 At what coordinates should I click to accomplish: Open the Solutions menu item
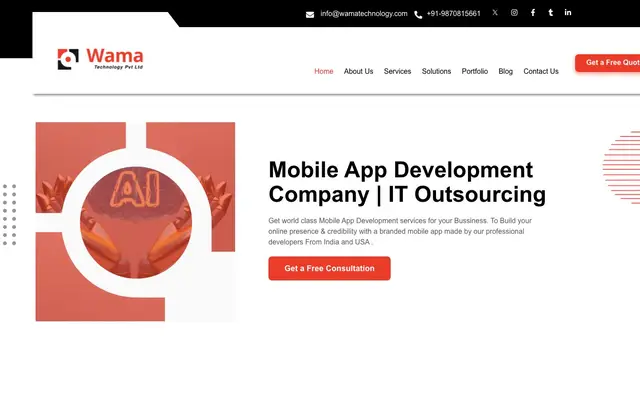point(436,71)
